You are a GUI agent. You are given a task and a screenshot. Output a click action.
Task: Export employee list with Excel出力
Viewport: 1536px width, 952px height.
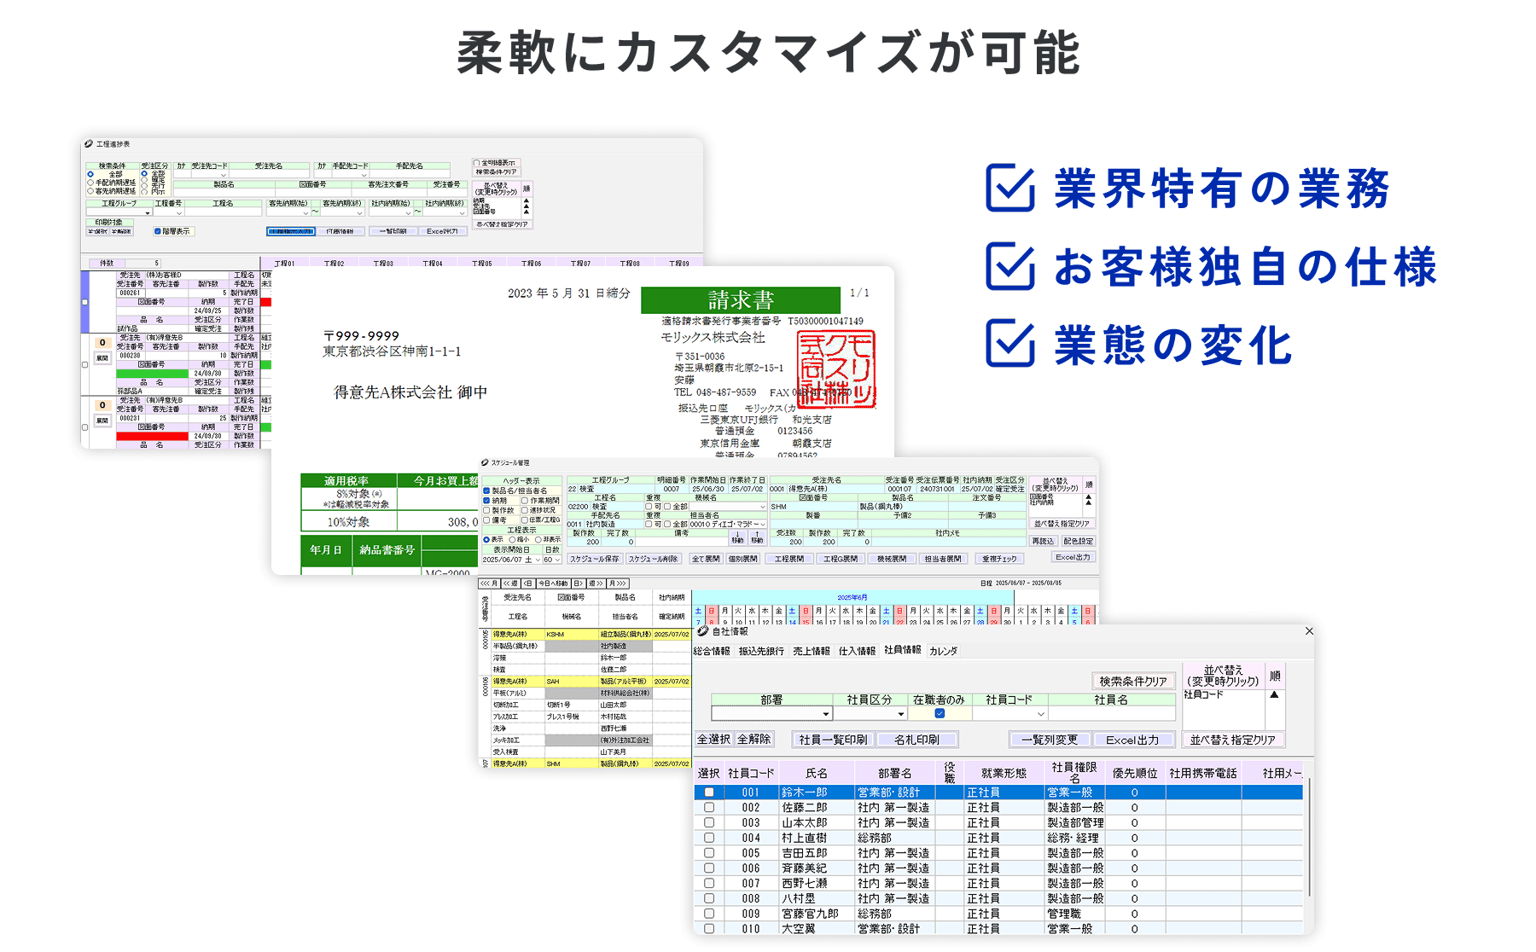click(1133, 740)
